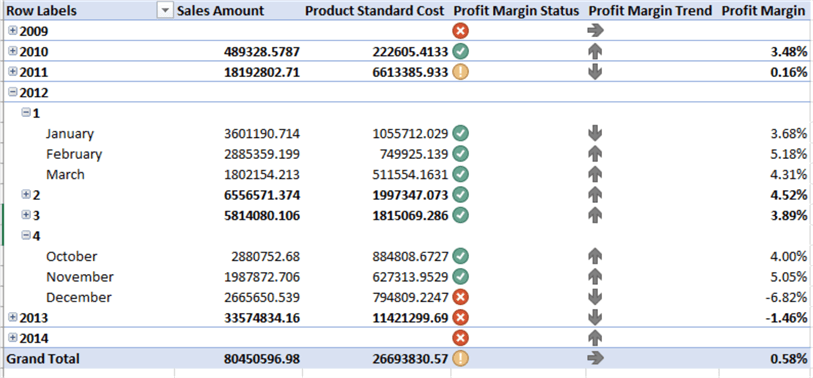The image size is (813, 378).
Task: Click Grand Total right arrow trend icon
Action: coord(595,358)
